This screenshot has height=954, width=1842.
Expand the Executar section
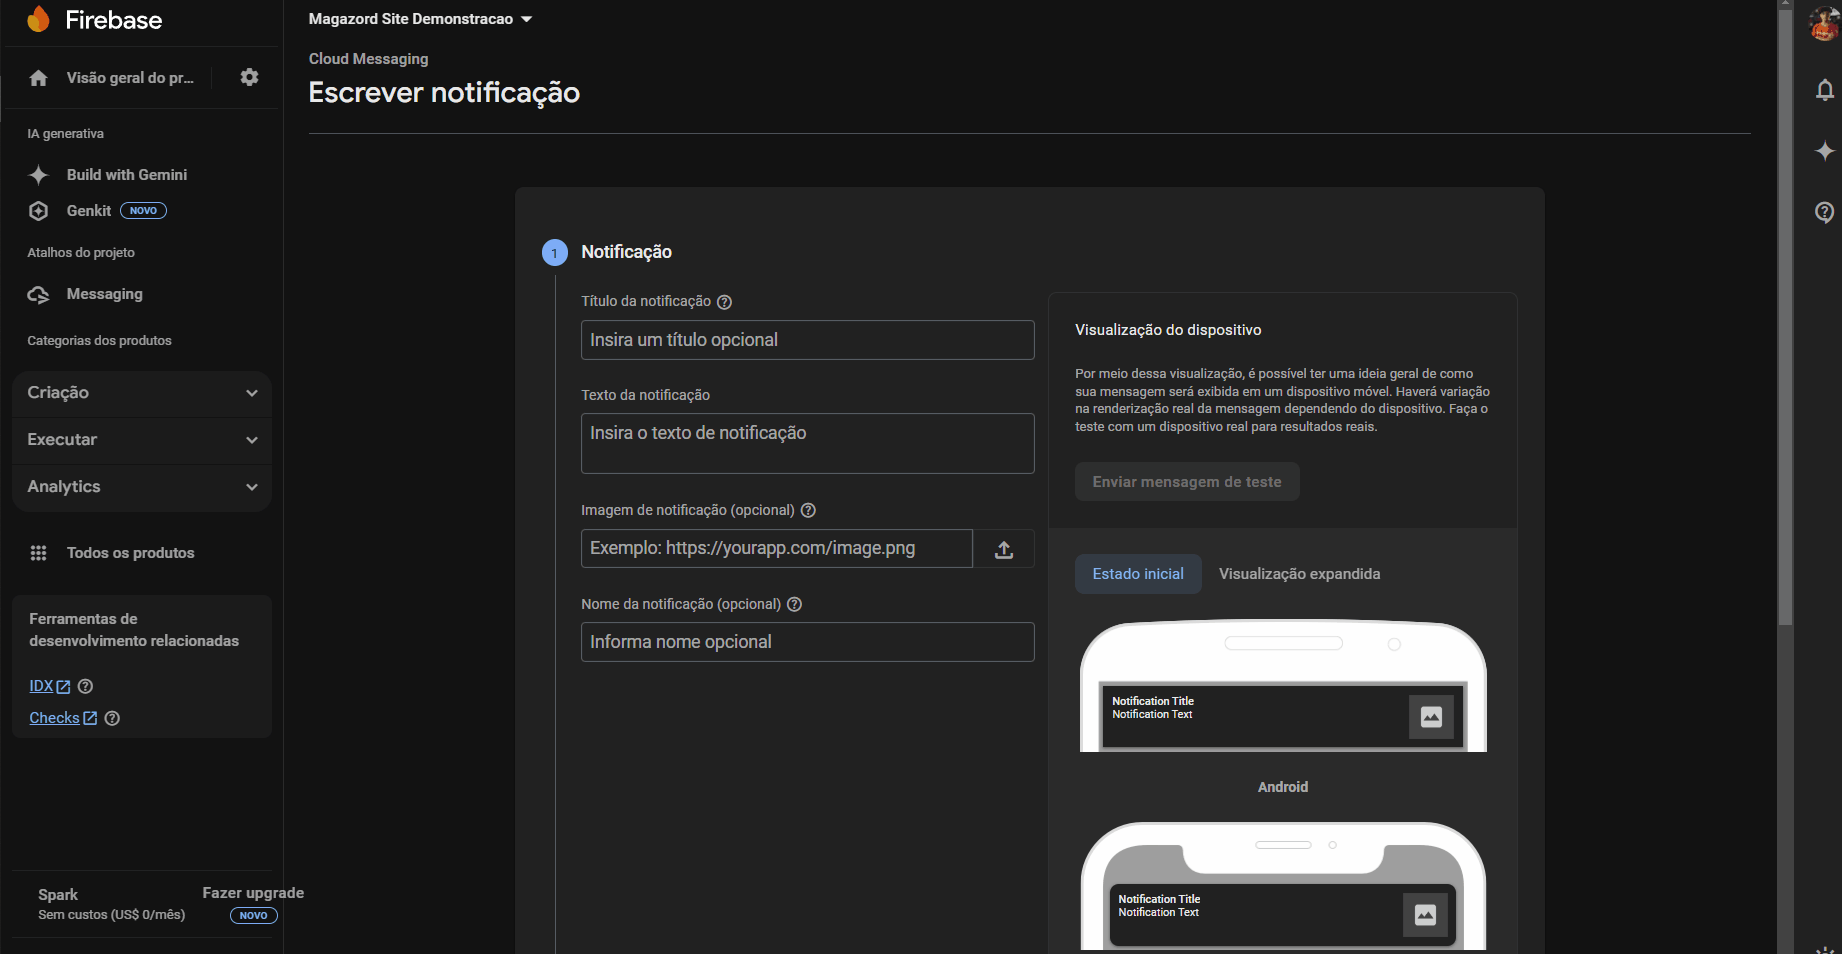coord(142,440)
